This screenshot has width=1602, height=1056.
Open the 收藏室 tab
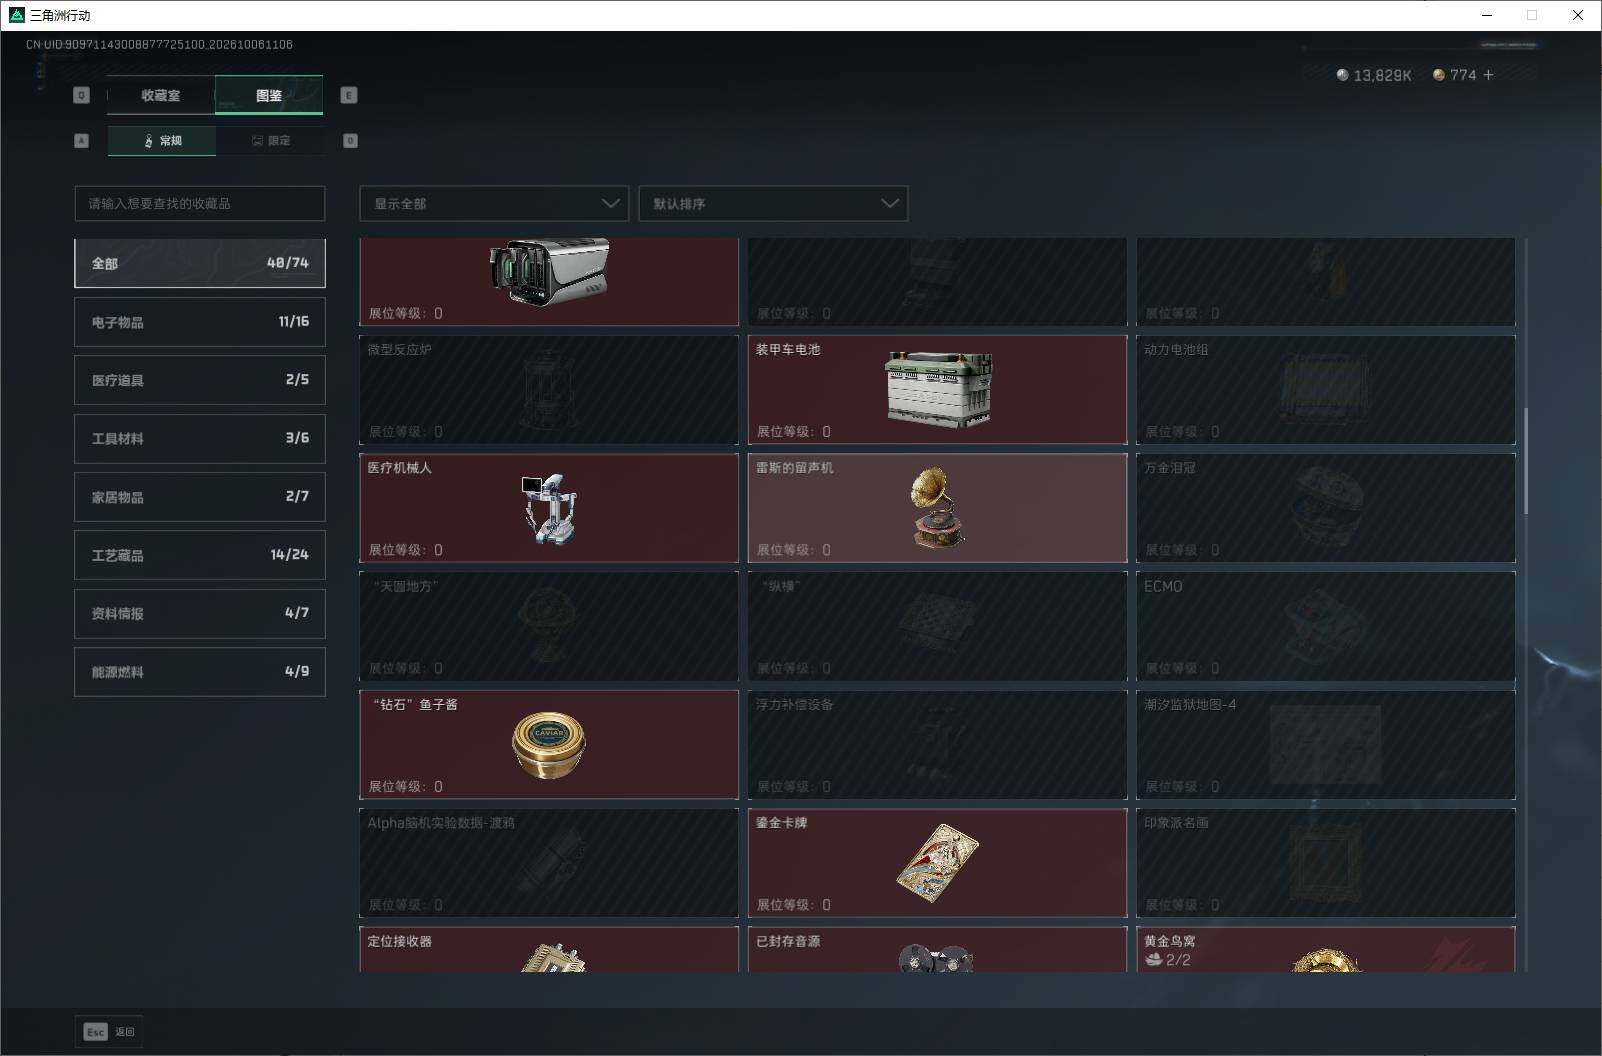click(x=161, y=96)
